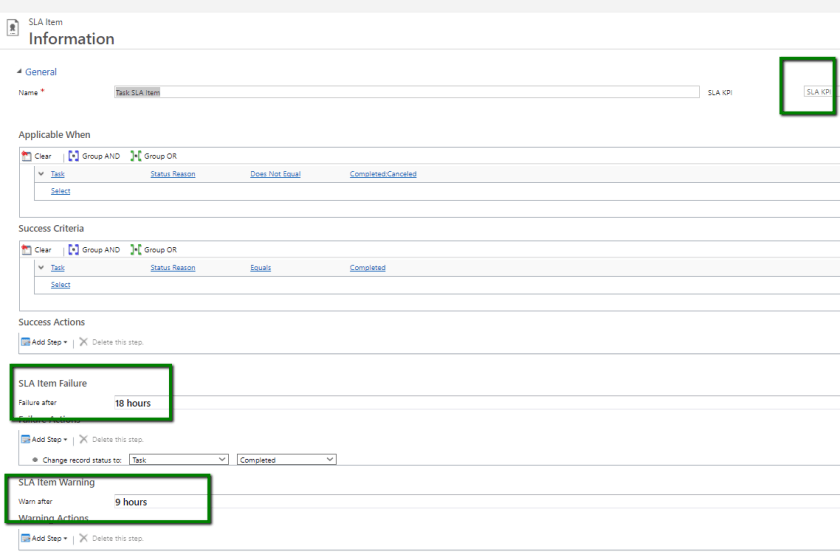The width and height of the screenshot is (840, 560).
Task: Open the Task entity dropdown in Failure Actions
Action: pyautogui.click(x=180, y=459)
